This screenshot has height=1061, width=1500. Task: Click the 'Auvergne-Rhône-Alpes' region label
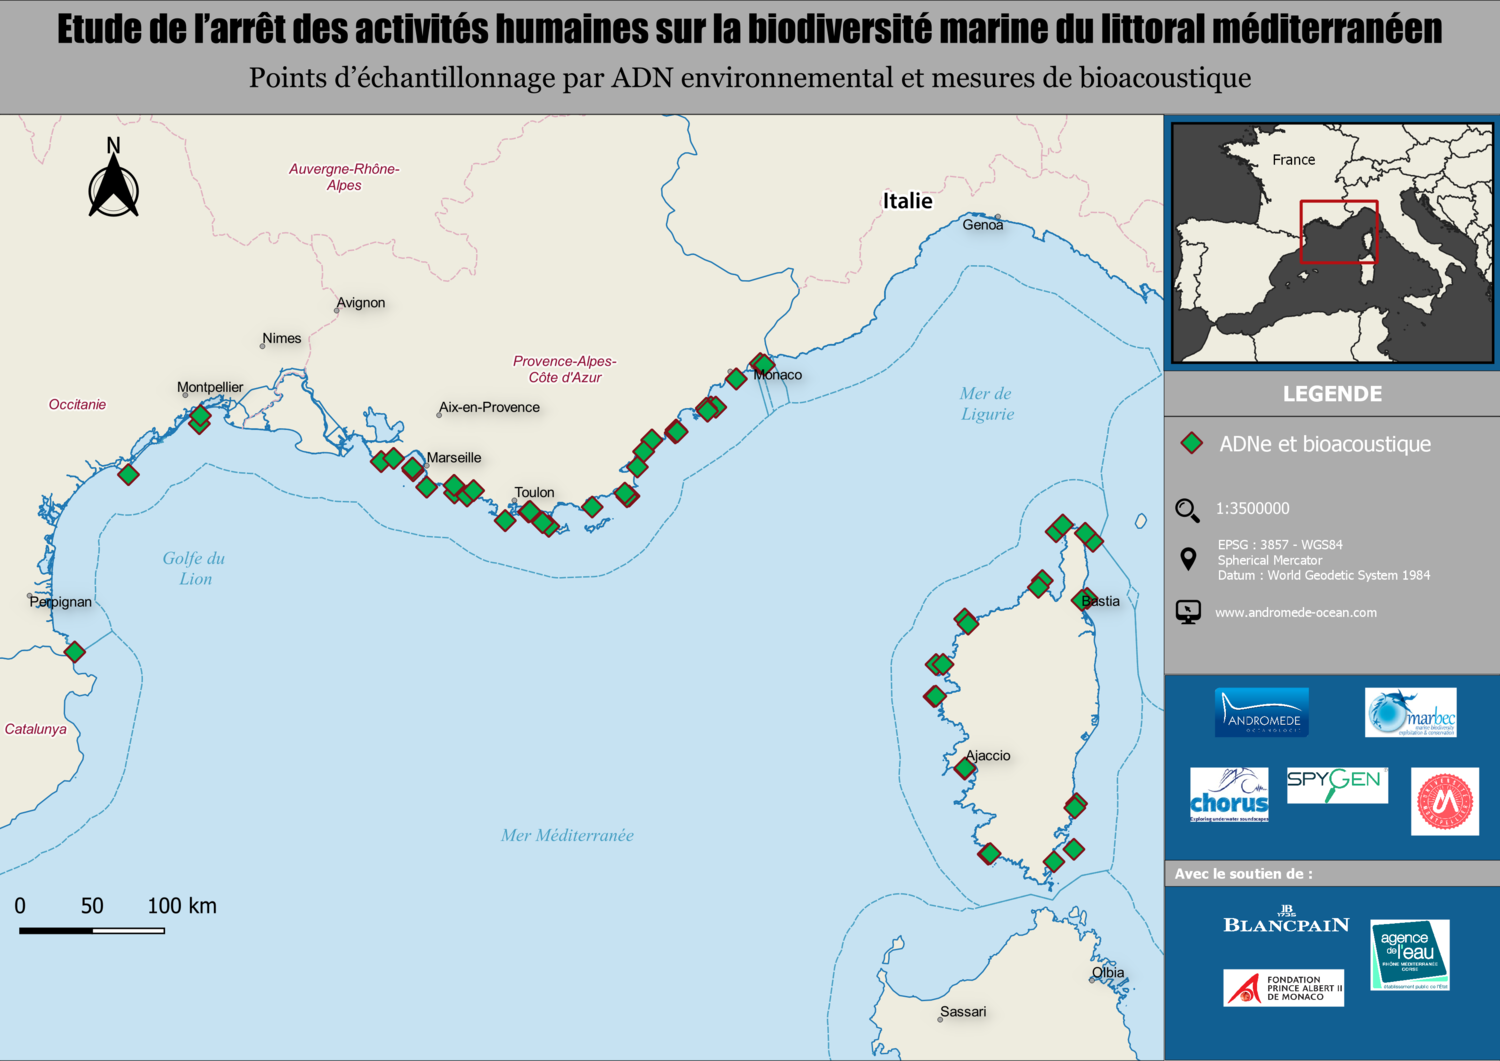pyautogui.click(x=344, y=177)
